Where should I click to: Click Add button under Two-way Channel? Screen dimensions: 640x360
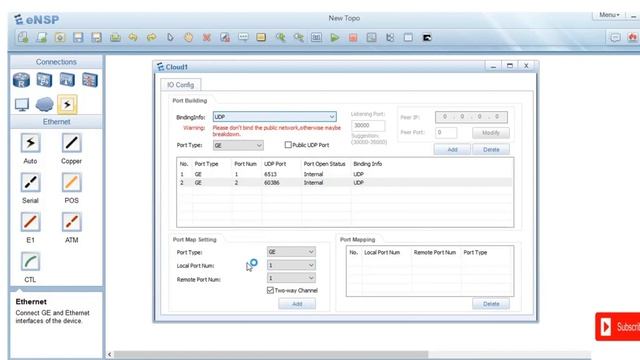point(297,304)
